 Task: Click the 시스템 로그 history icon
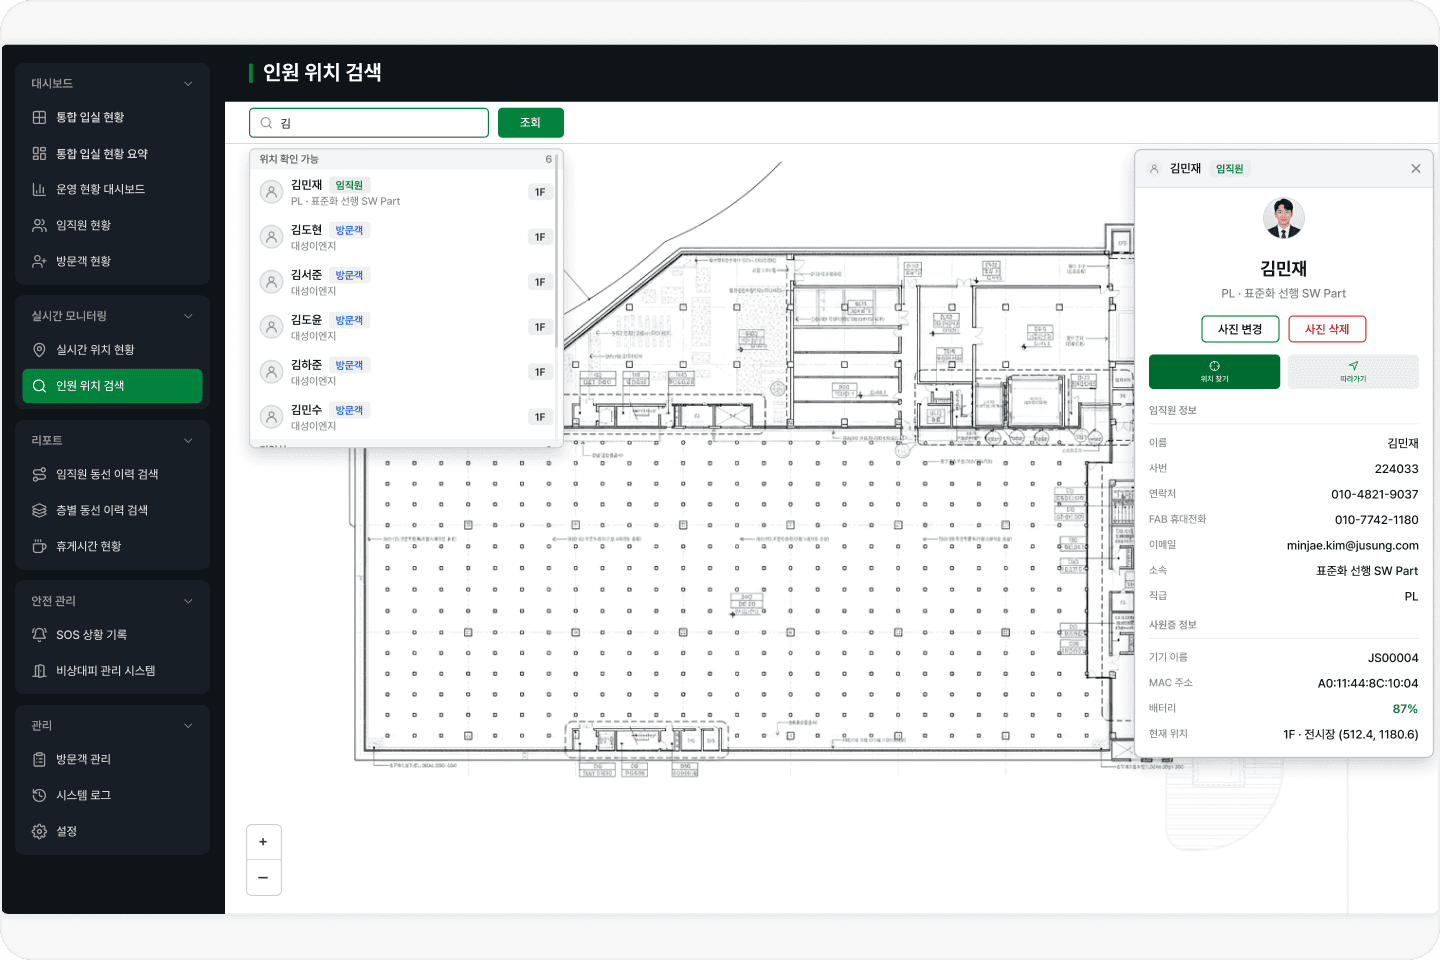[39, 795]
